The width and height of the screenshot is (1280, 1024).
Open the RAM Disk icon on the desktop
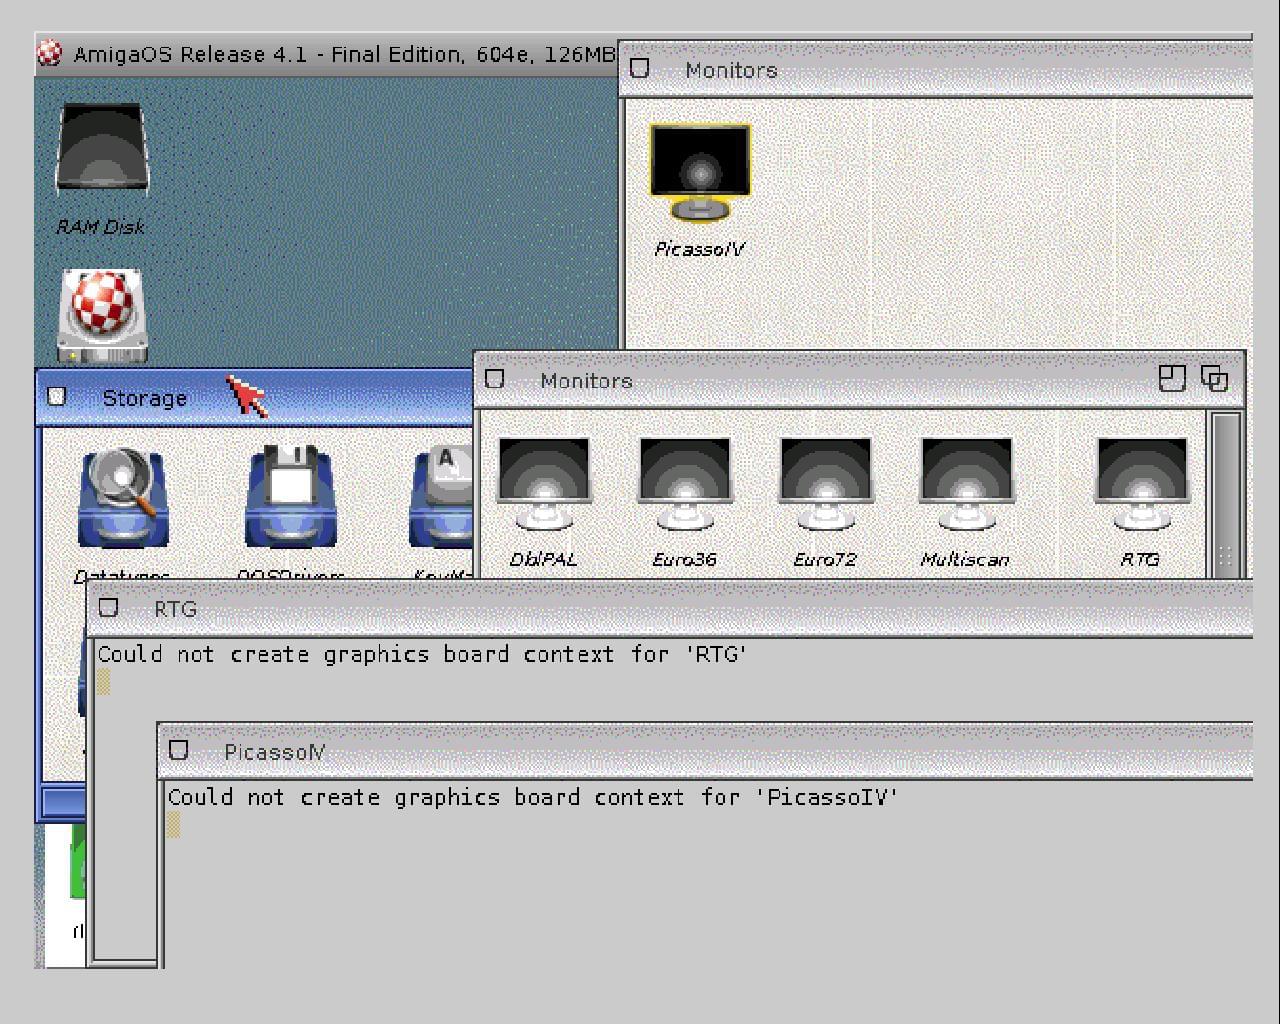coord(101,167)
